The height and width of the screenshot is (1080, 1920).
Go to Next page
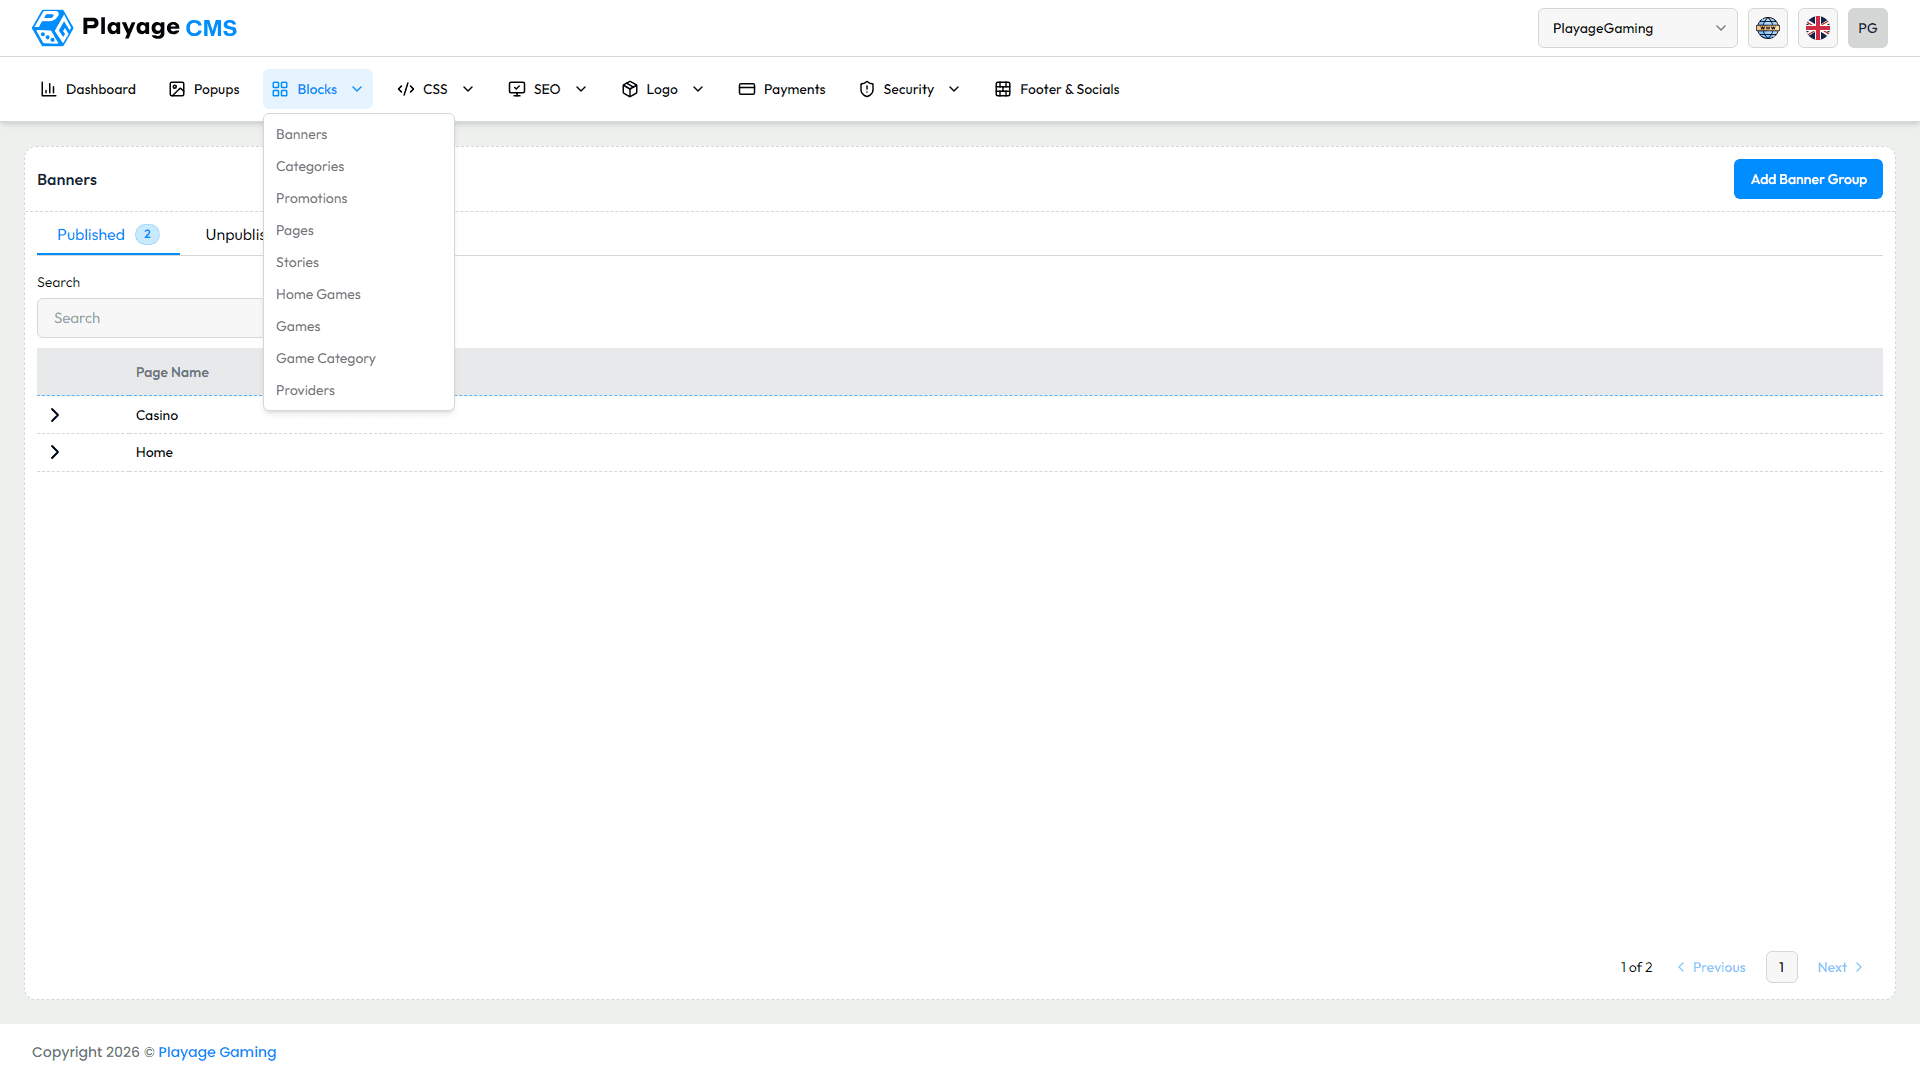pos(1840,967)
